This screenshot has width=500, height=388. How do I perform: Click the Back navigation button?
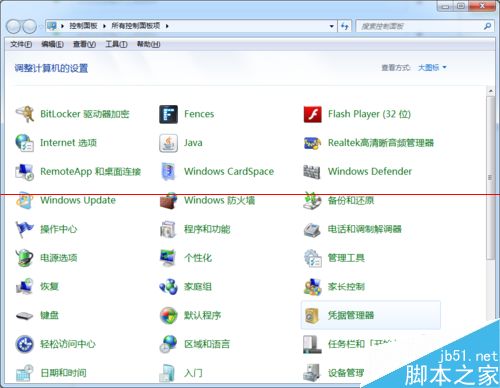click(13, 26)
